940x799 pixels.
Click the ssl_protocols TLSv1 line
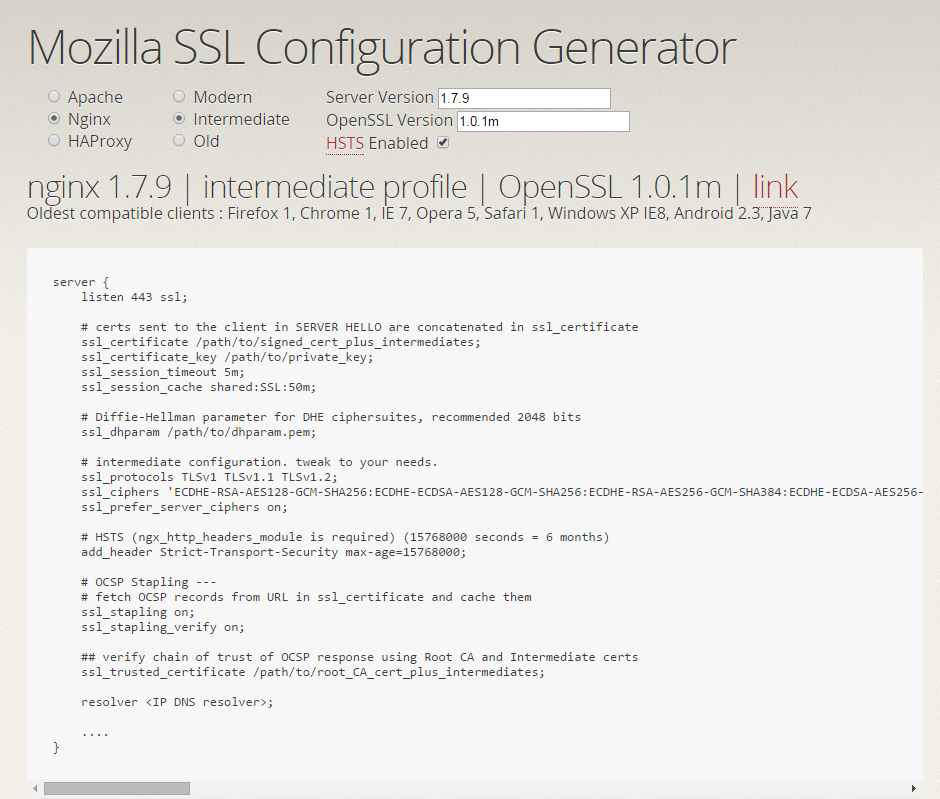click(x=209, y=477)
